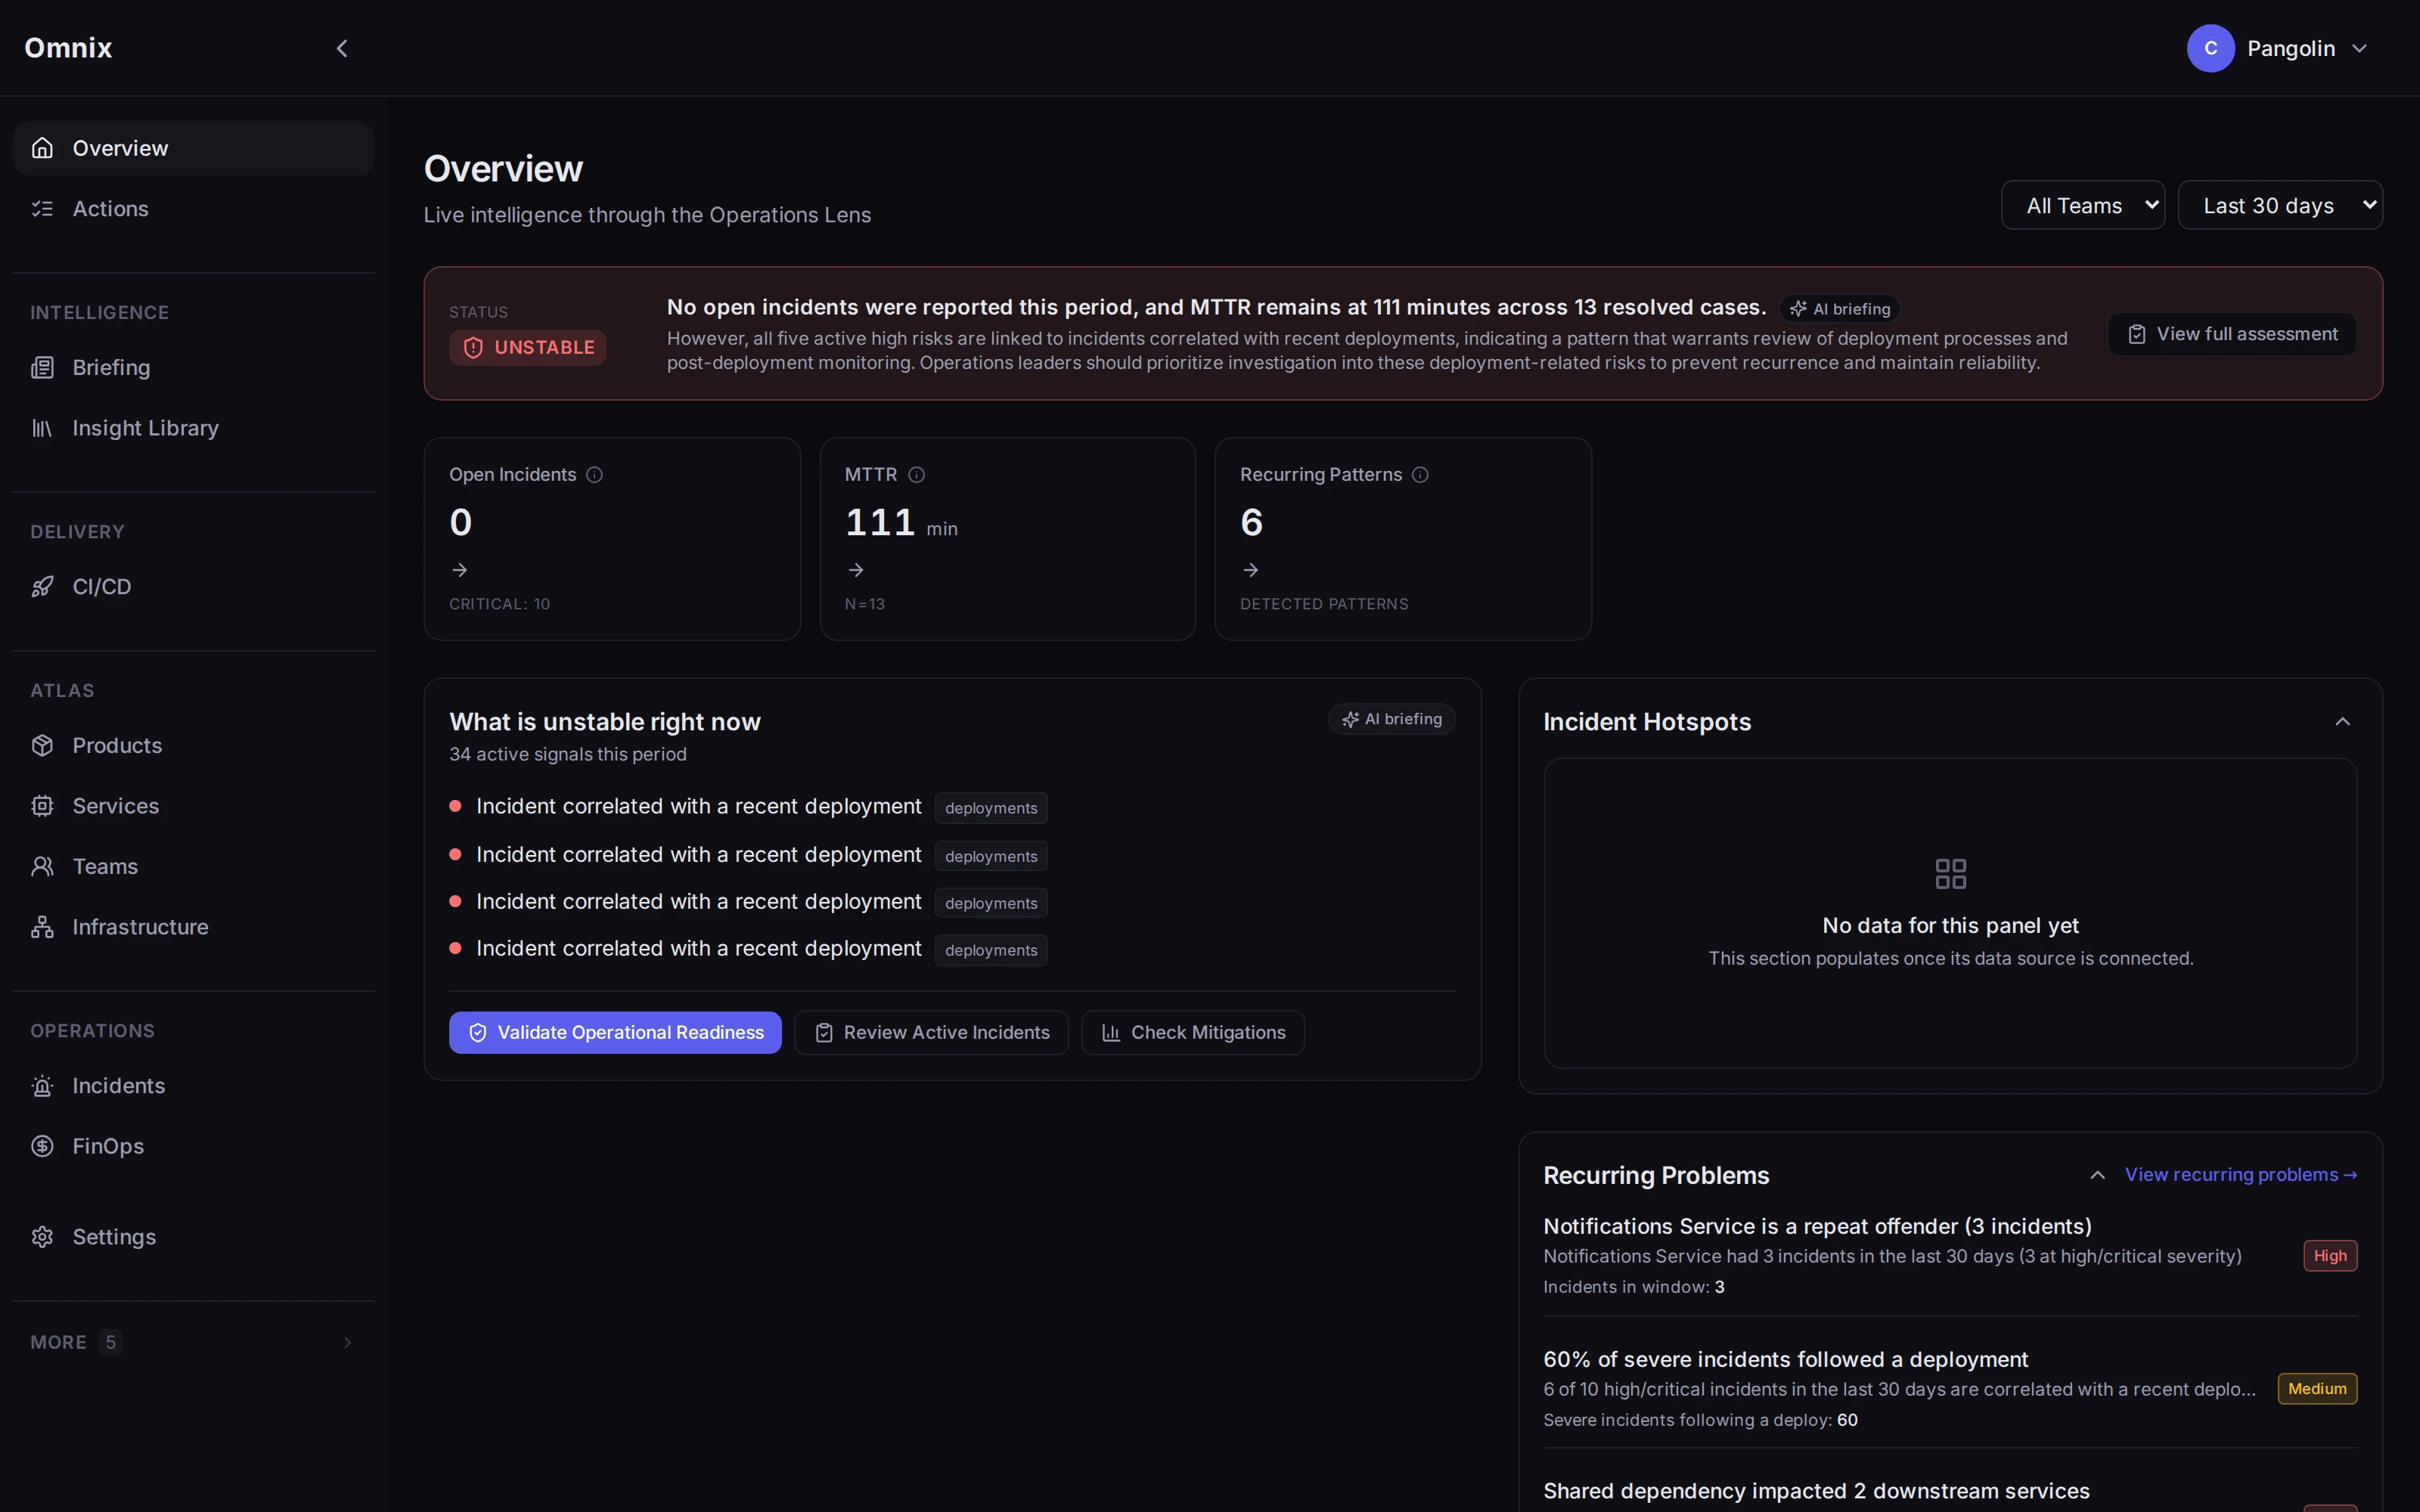
Task: Open the All Teams dropdown
Action: point(2083,205)
